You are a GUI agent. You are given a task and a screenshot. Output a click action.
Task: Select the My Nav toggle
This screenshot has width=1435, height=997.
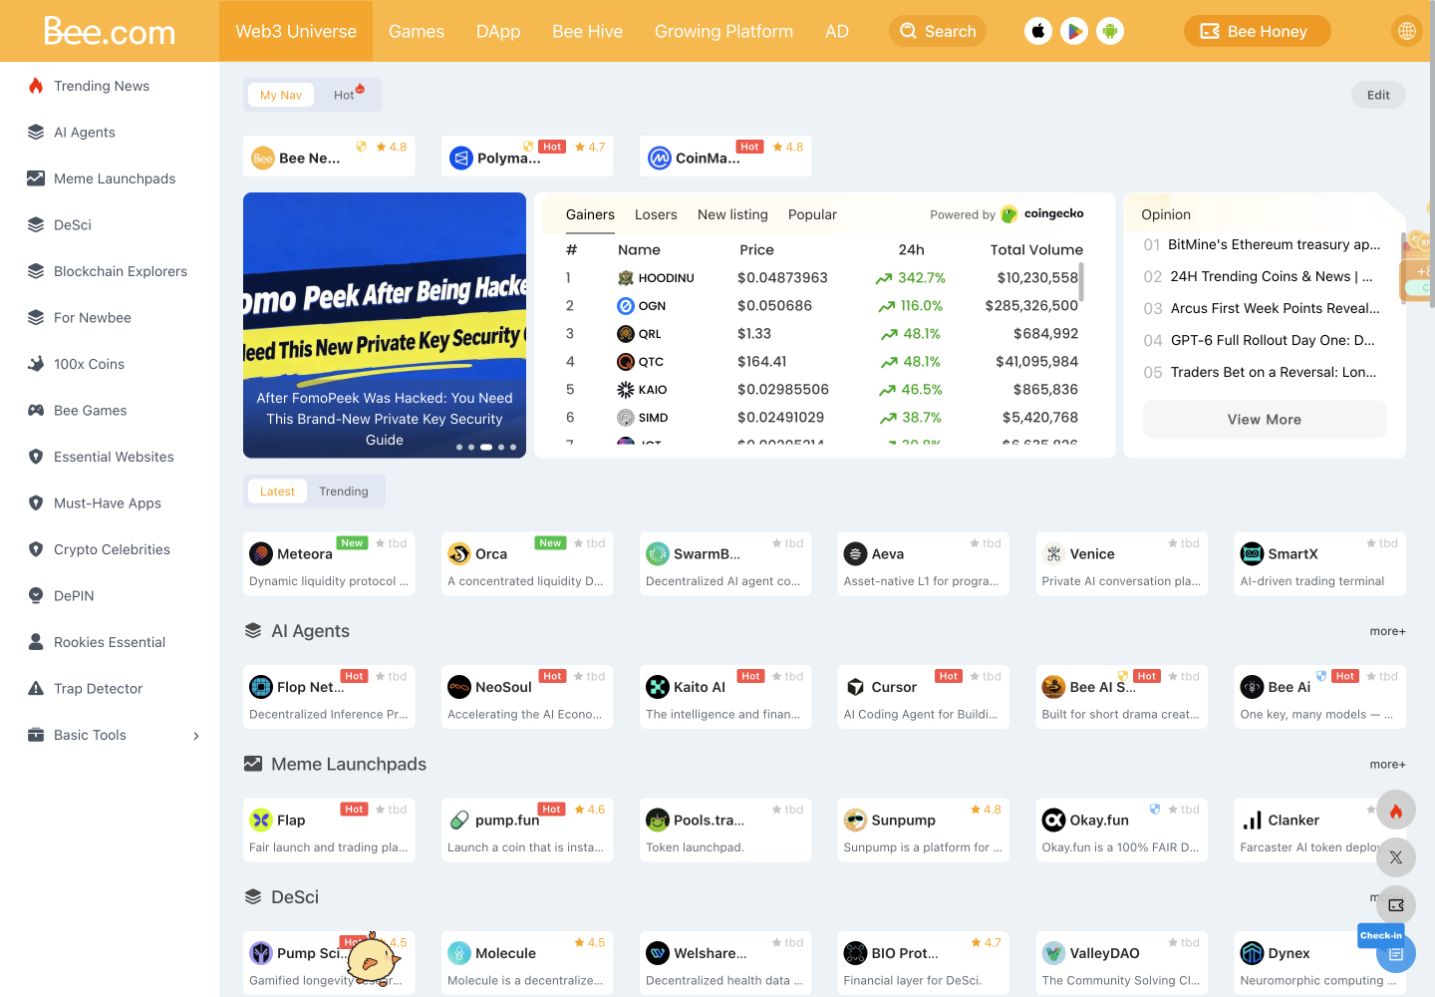[x=280, y=95]
